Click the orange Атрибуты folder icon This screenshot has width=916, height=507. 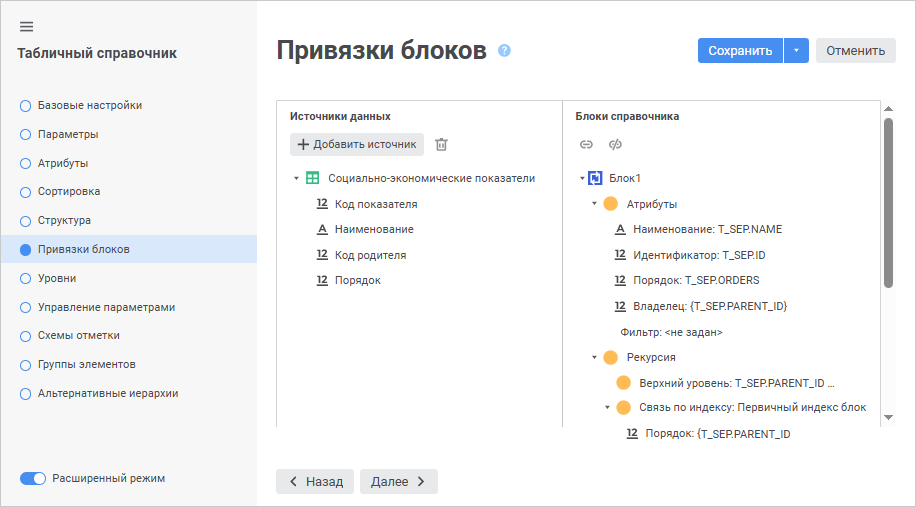tap(611, 204)
